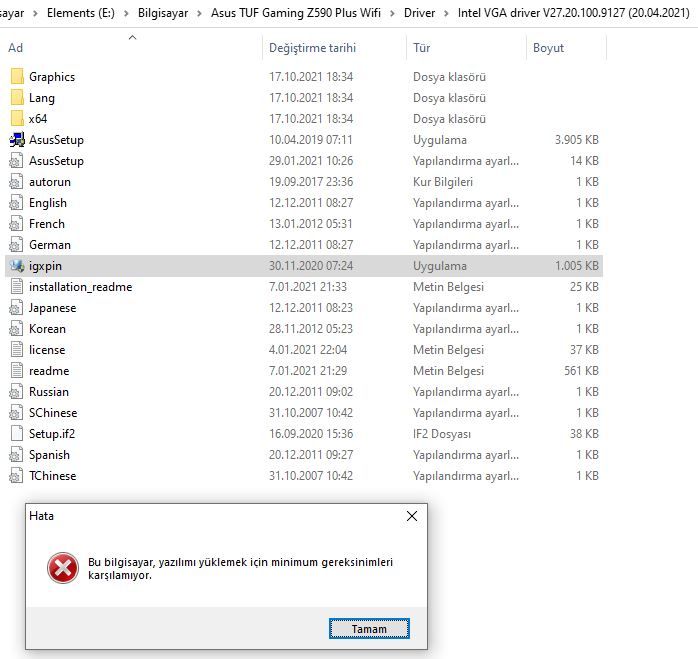Click Kur Bilgileri type of autorun
The height and width of the screenshot is (659, 698).
[442, 182]
